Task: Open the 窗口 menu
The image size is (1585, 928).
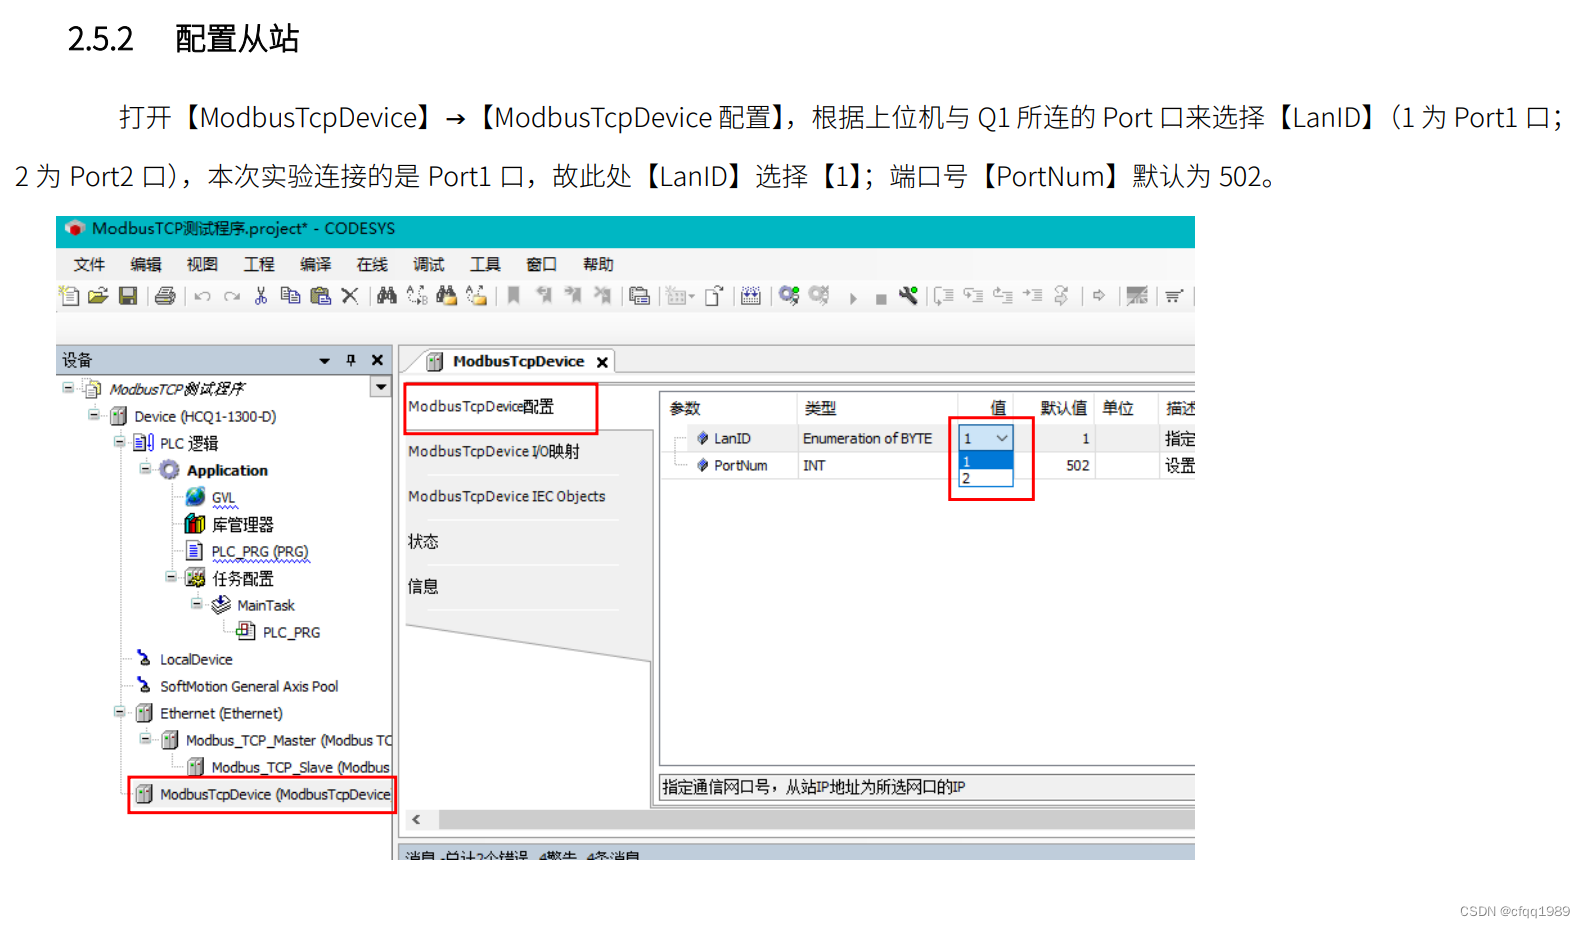Action: point(542,264)
